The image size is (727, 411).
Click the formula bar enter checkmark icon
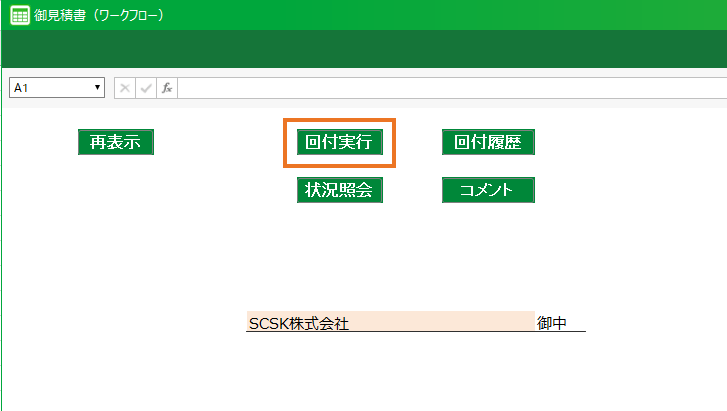click(x=146, y=88)
